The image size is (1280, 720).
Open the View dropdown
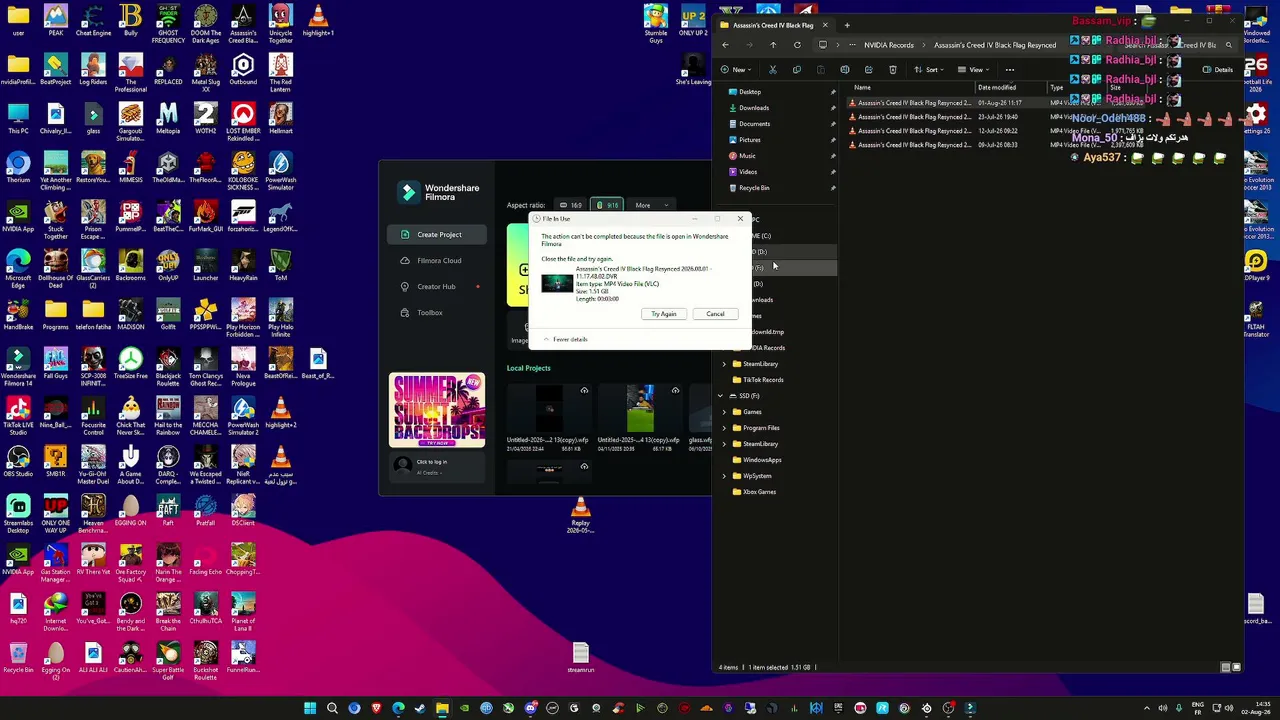pos(975,70)
